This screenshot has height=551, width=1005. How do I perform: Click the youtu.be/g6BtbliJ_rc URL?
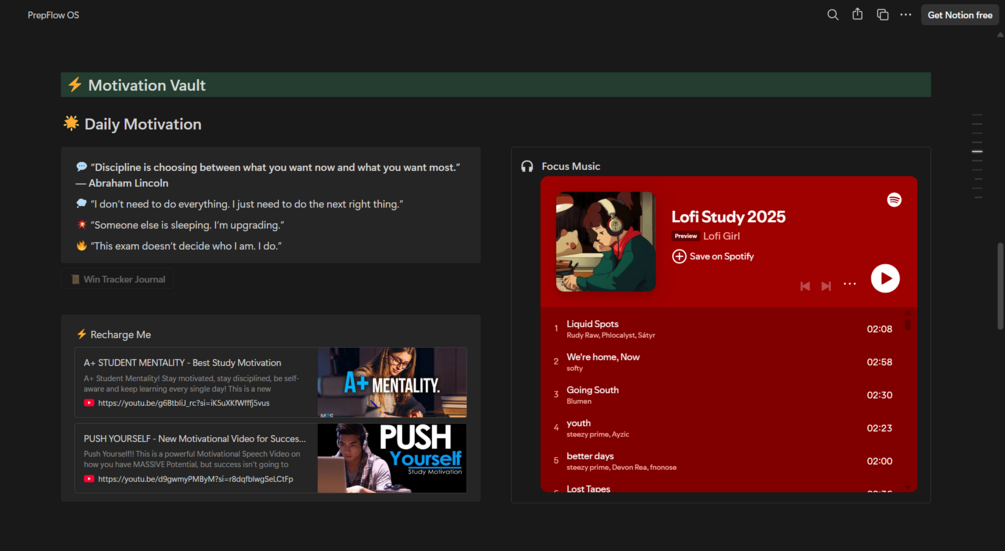point(183,403)
